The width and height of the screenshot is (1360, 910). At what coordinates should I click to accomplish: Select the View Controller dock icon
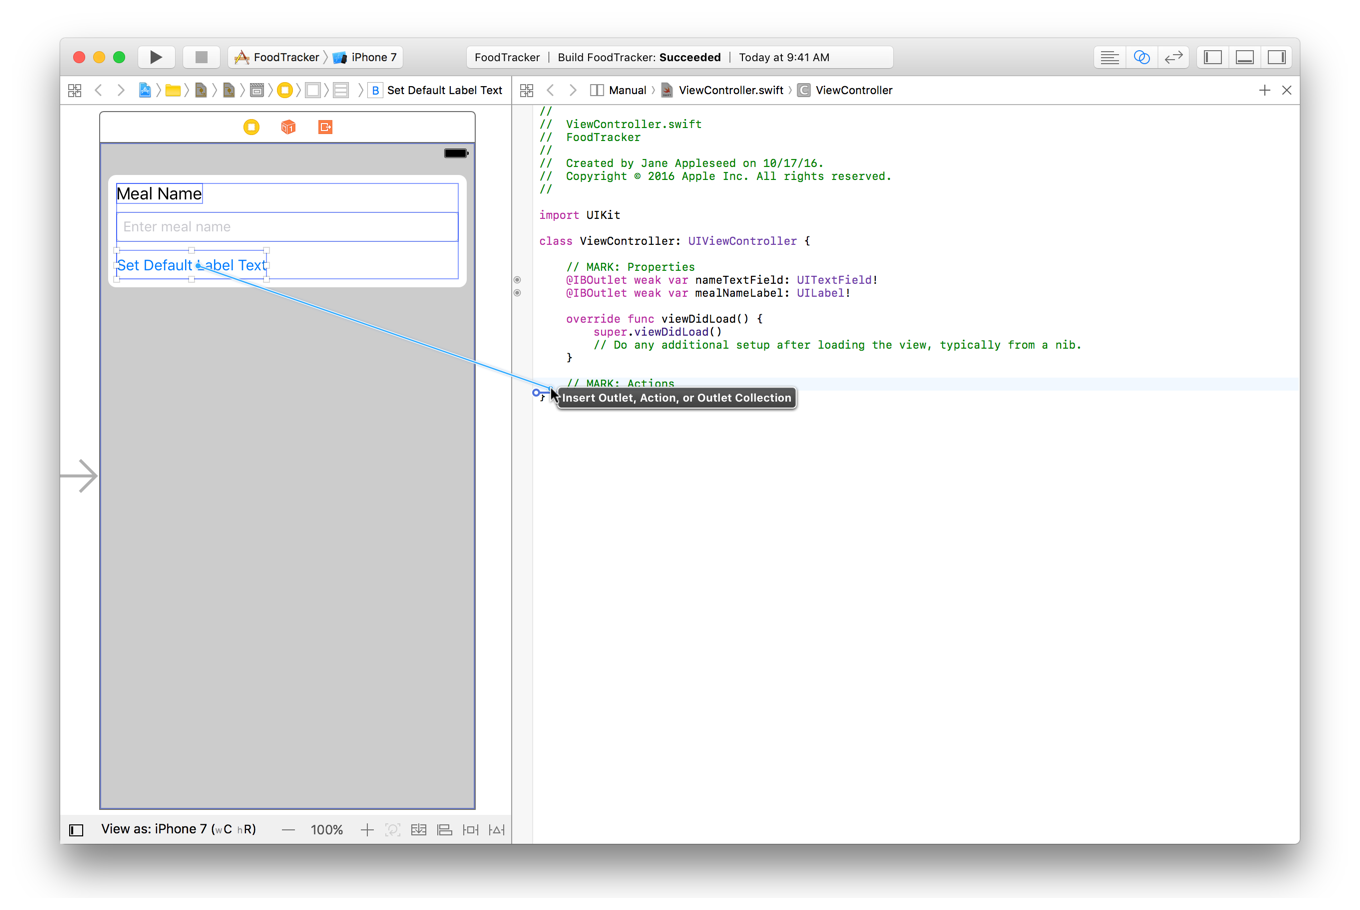coord(252,127)
